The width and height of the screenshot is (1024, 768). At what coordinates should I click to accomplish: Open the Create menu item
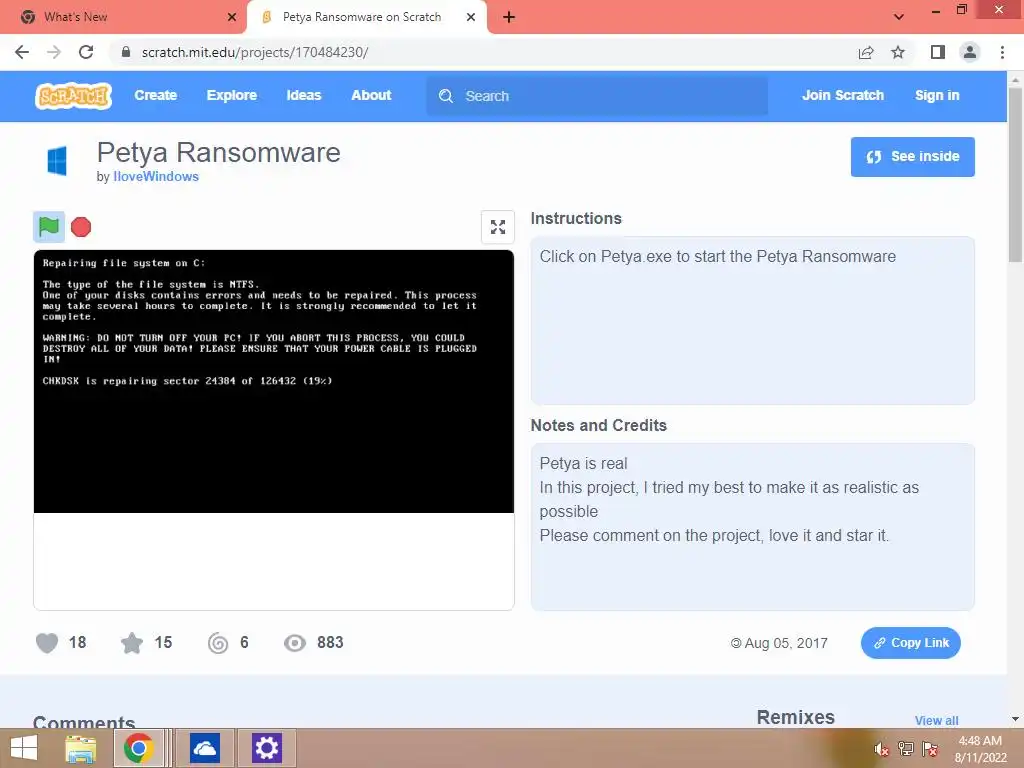(x=155, y=95)
